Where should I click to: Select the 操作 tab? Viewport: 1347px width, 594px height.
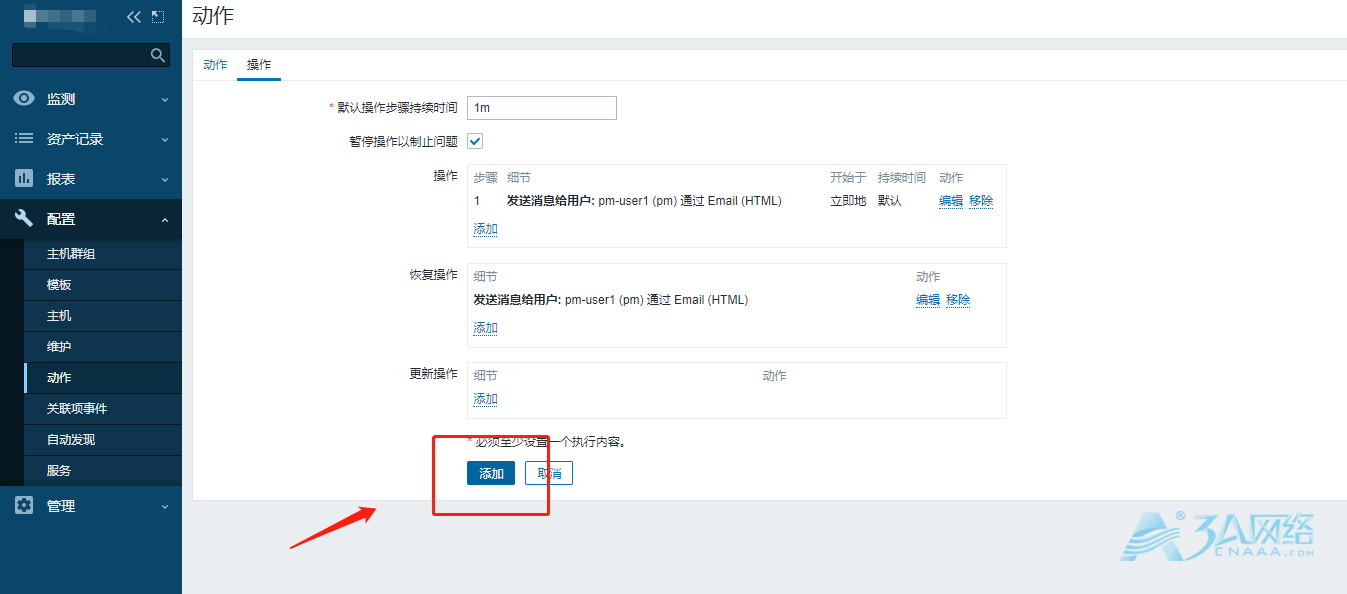259,65
